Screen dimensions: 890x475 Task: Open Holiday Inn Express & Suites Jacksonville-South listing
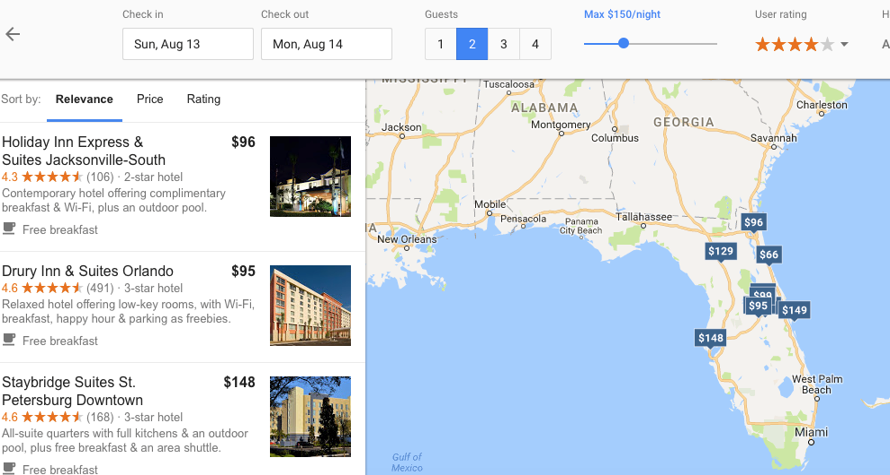pyautogui.click(x=84, y=151)
